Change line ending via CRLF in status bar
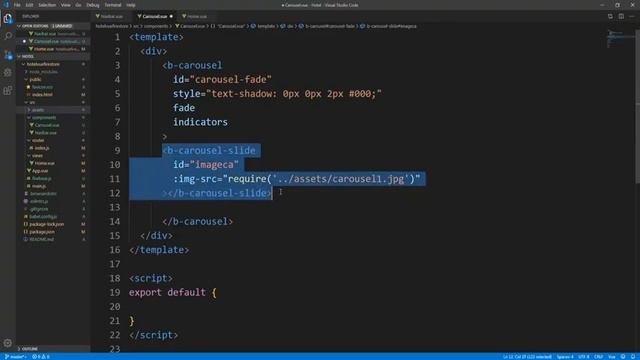 tap(598, 357)
